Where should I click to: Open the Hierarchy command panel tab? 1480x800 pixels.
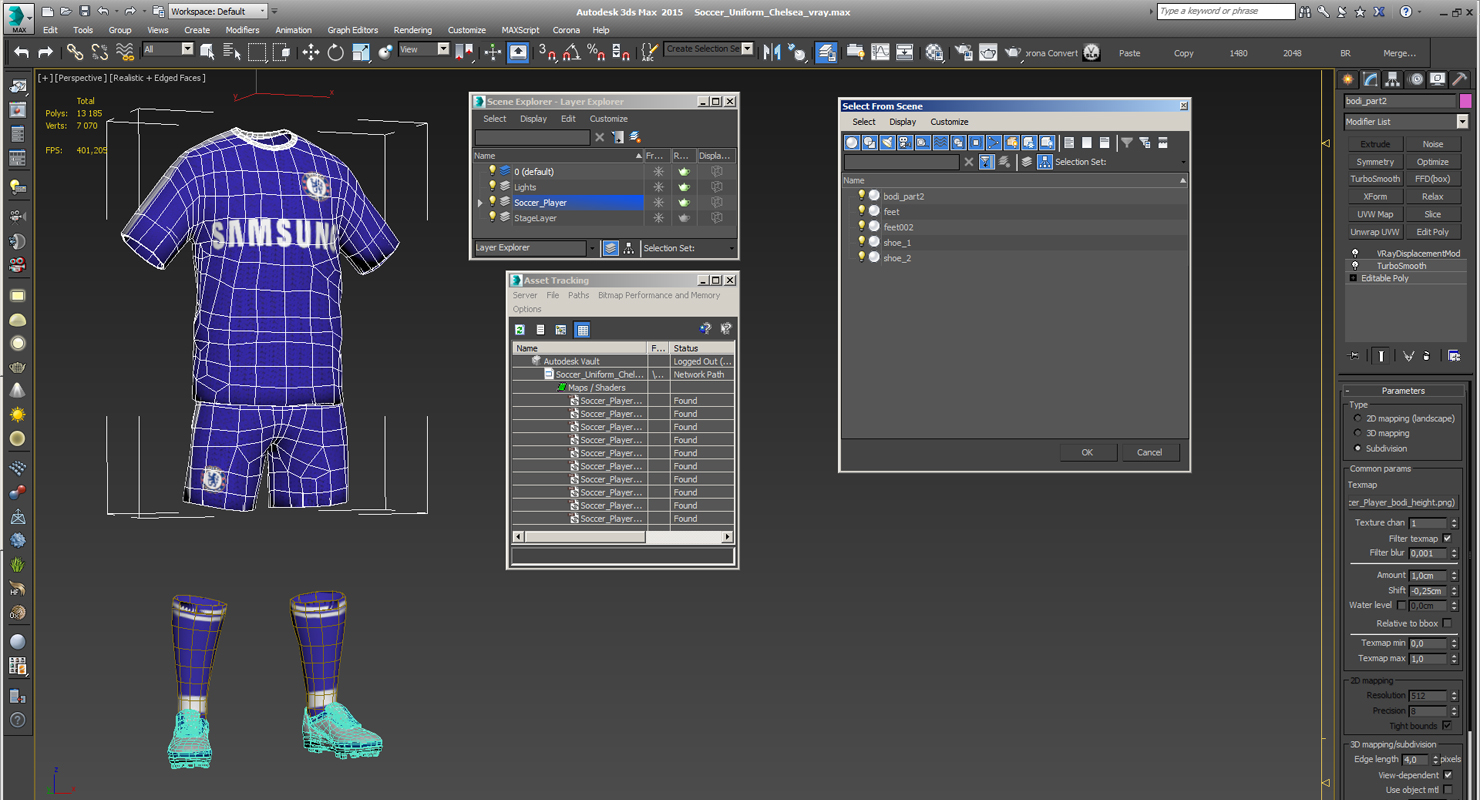(1393, 79)
